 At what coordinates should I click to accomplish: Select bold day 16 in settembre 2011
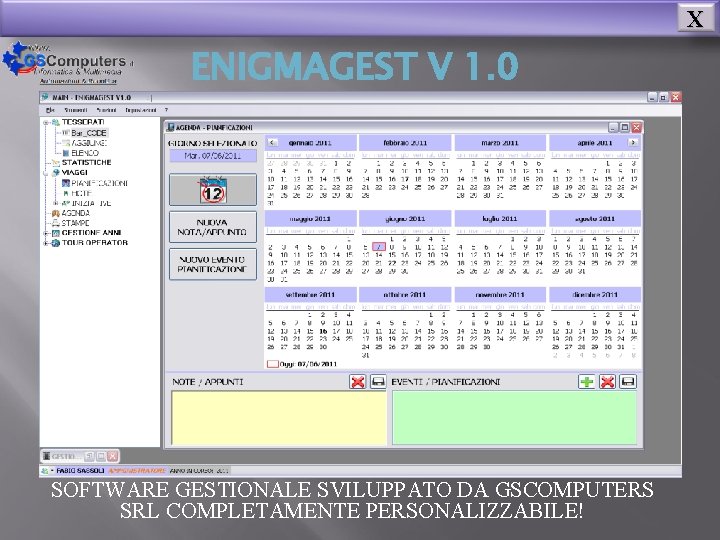click(x=323, y=331)
